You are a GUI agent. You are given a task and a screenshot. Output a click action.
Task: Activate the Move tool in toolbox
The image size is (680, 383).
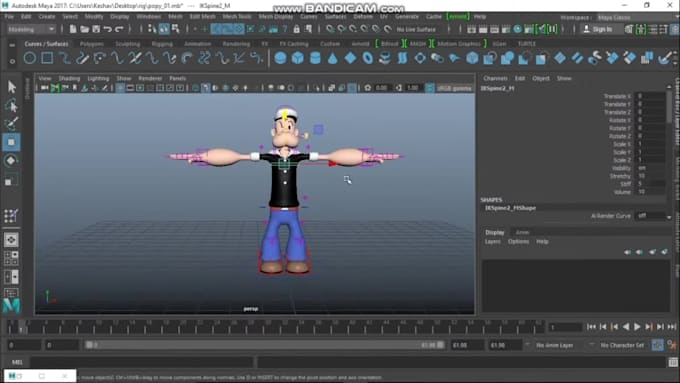pyautogui.click(x=11, y=142)
